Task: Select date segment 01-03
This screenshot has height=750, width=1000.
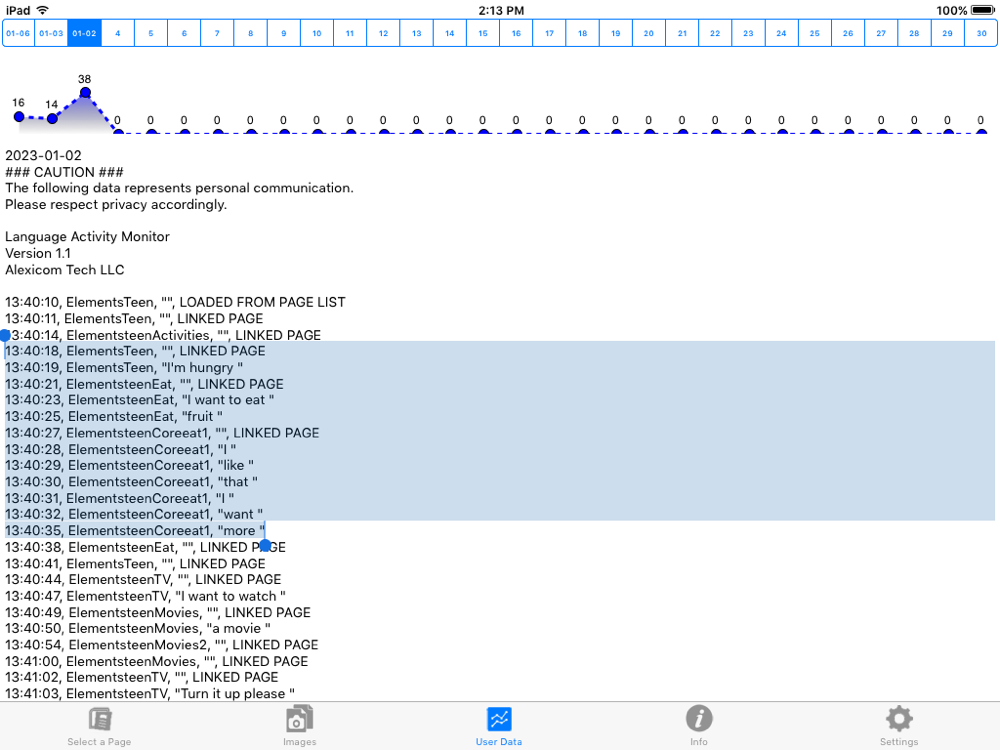Action: point(51,33)
